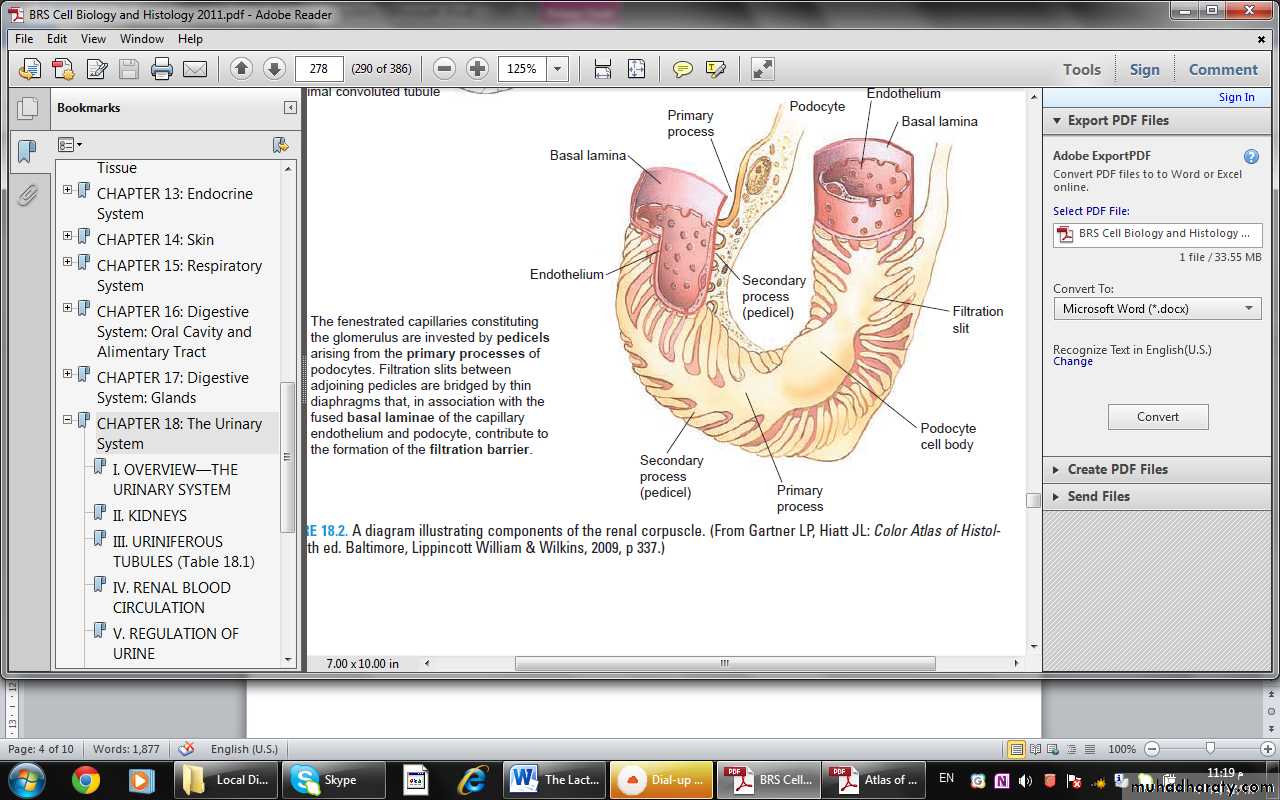Collapse the Bookmarks navigation pane
Screen dimensions: 1280x800
(x=290, y=108)
